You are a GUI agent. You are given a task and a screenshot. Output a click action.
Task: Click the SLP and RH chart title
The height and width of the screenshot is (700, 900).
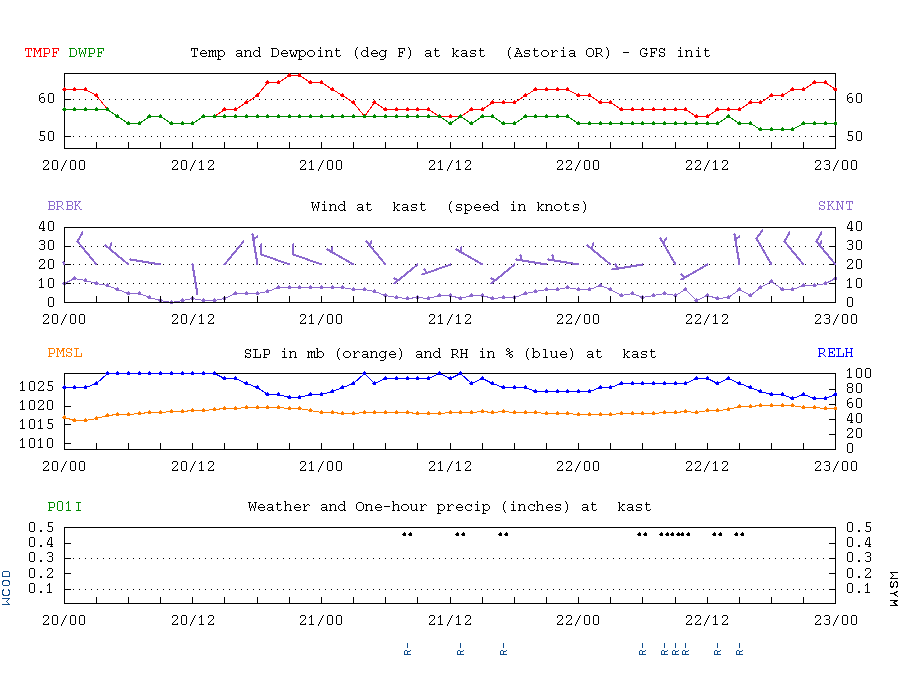[x=449, y=353]
